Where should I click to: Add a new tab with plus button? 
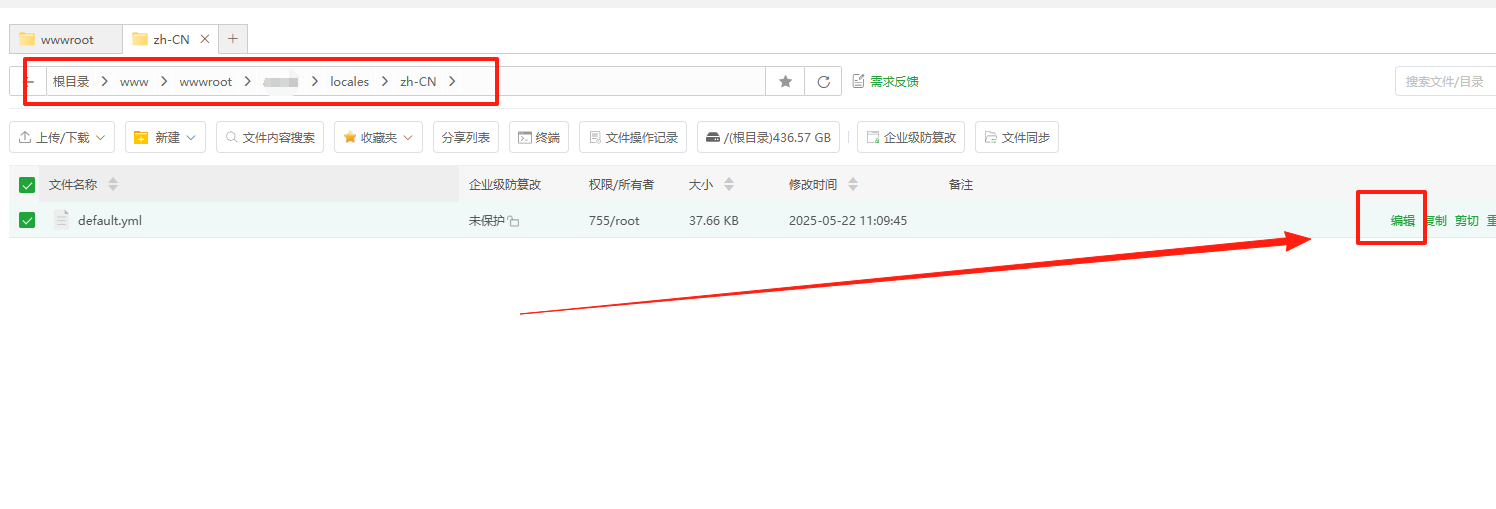[x=233, y=39]
